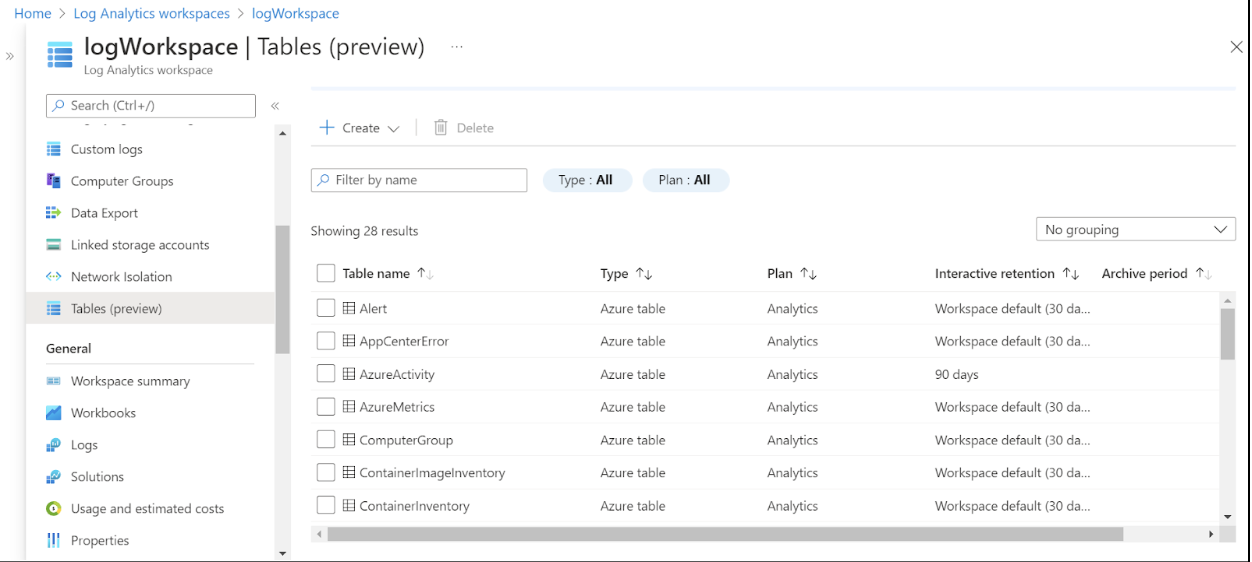Tick the Alert row checkbox
The image size is (1252, 562).
coord(325,308)
